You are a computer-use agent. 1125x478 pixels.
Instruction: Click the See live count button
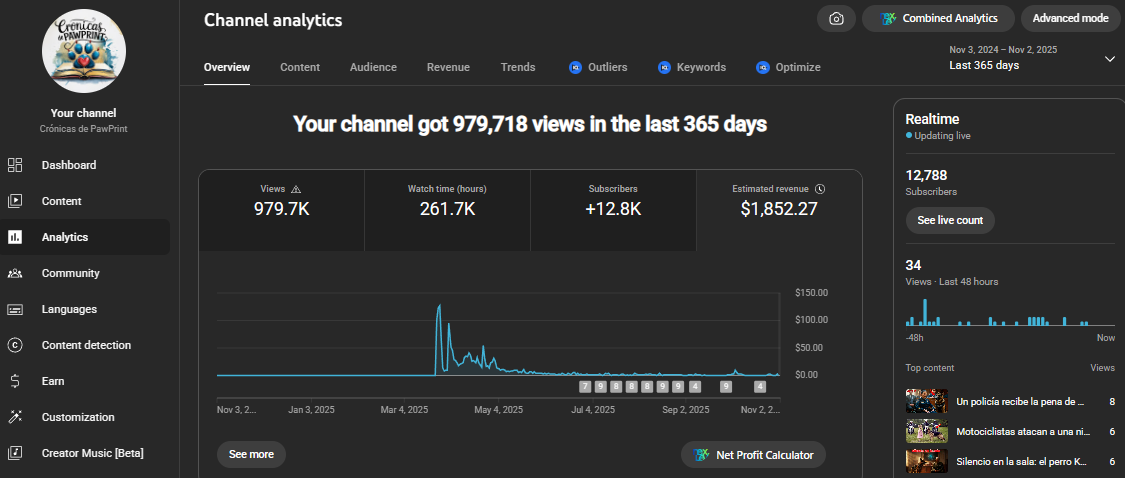(x=949, y=220)
